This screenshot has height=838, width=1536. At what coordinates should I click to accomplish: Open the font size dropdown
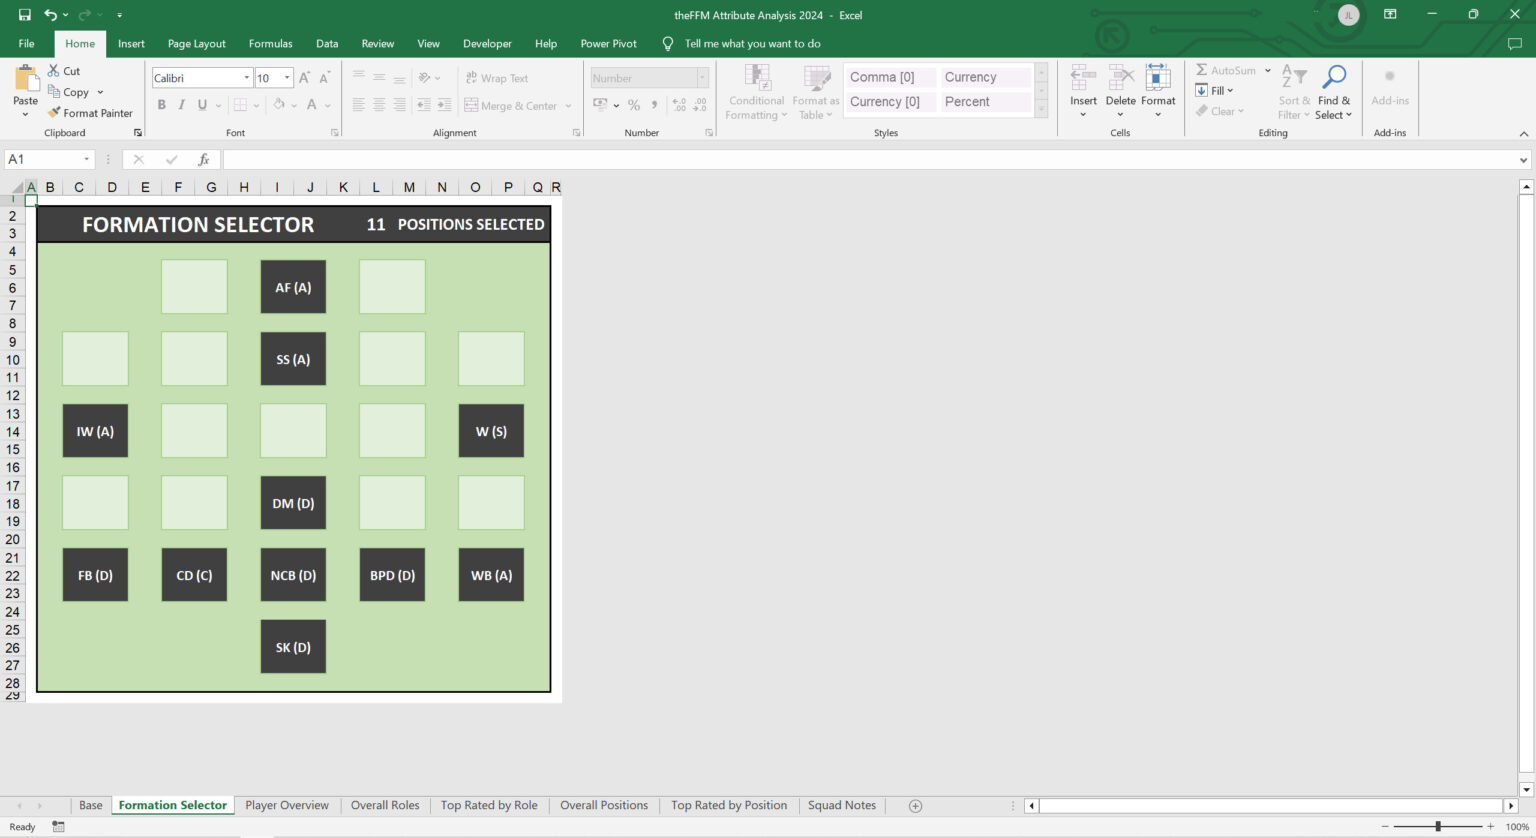[285, 77]
